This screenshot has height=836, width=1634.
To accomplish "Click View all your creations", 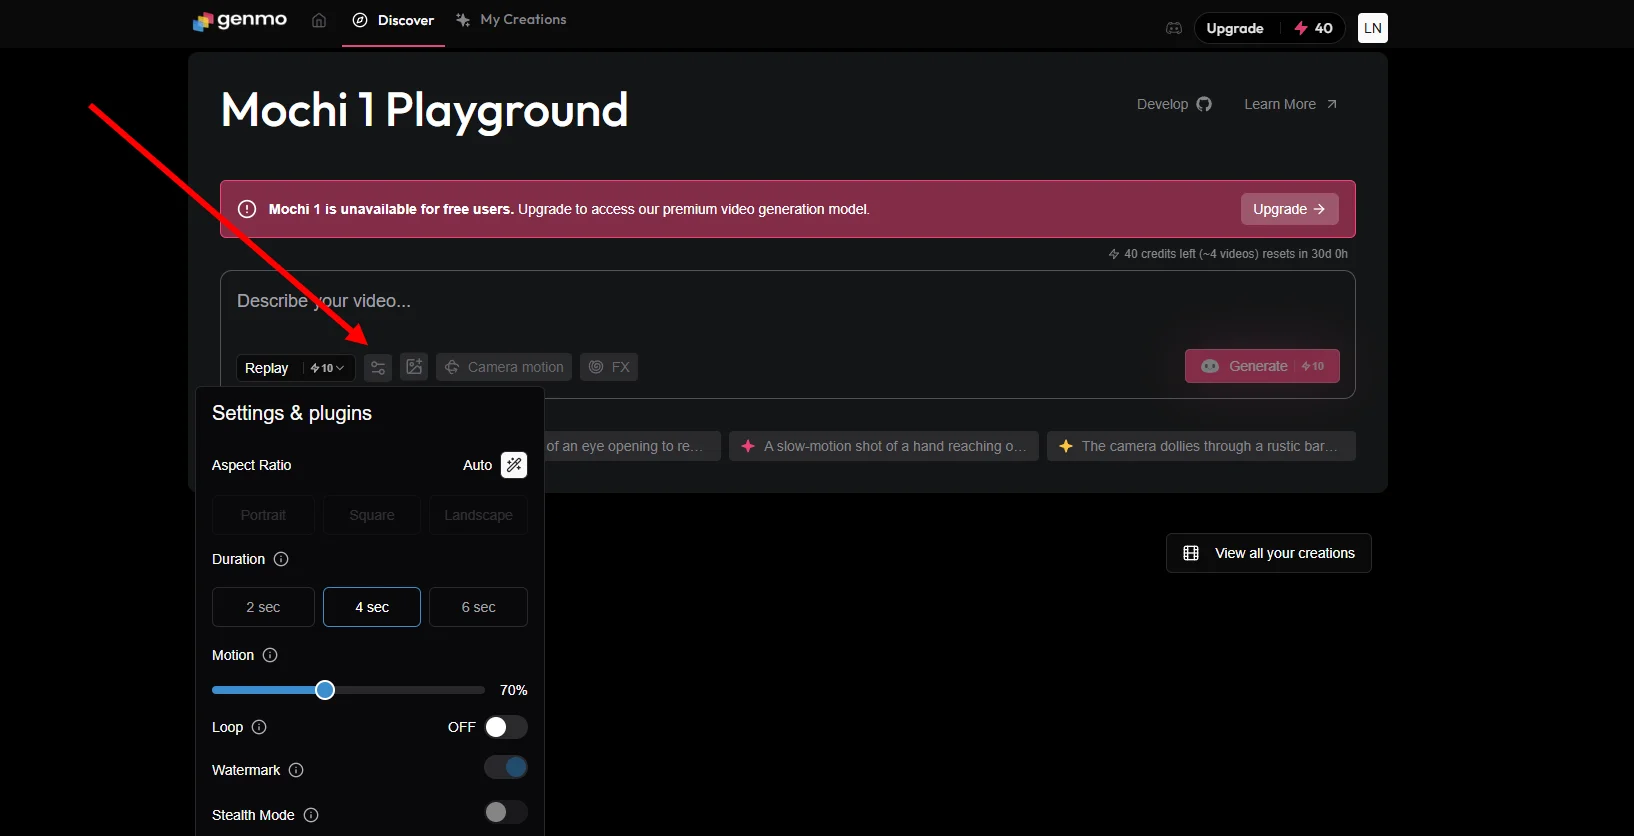I will (1269, 553).
